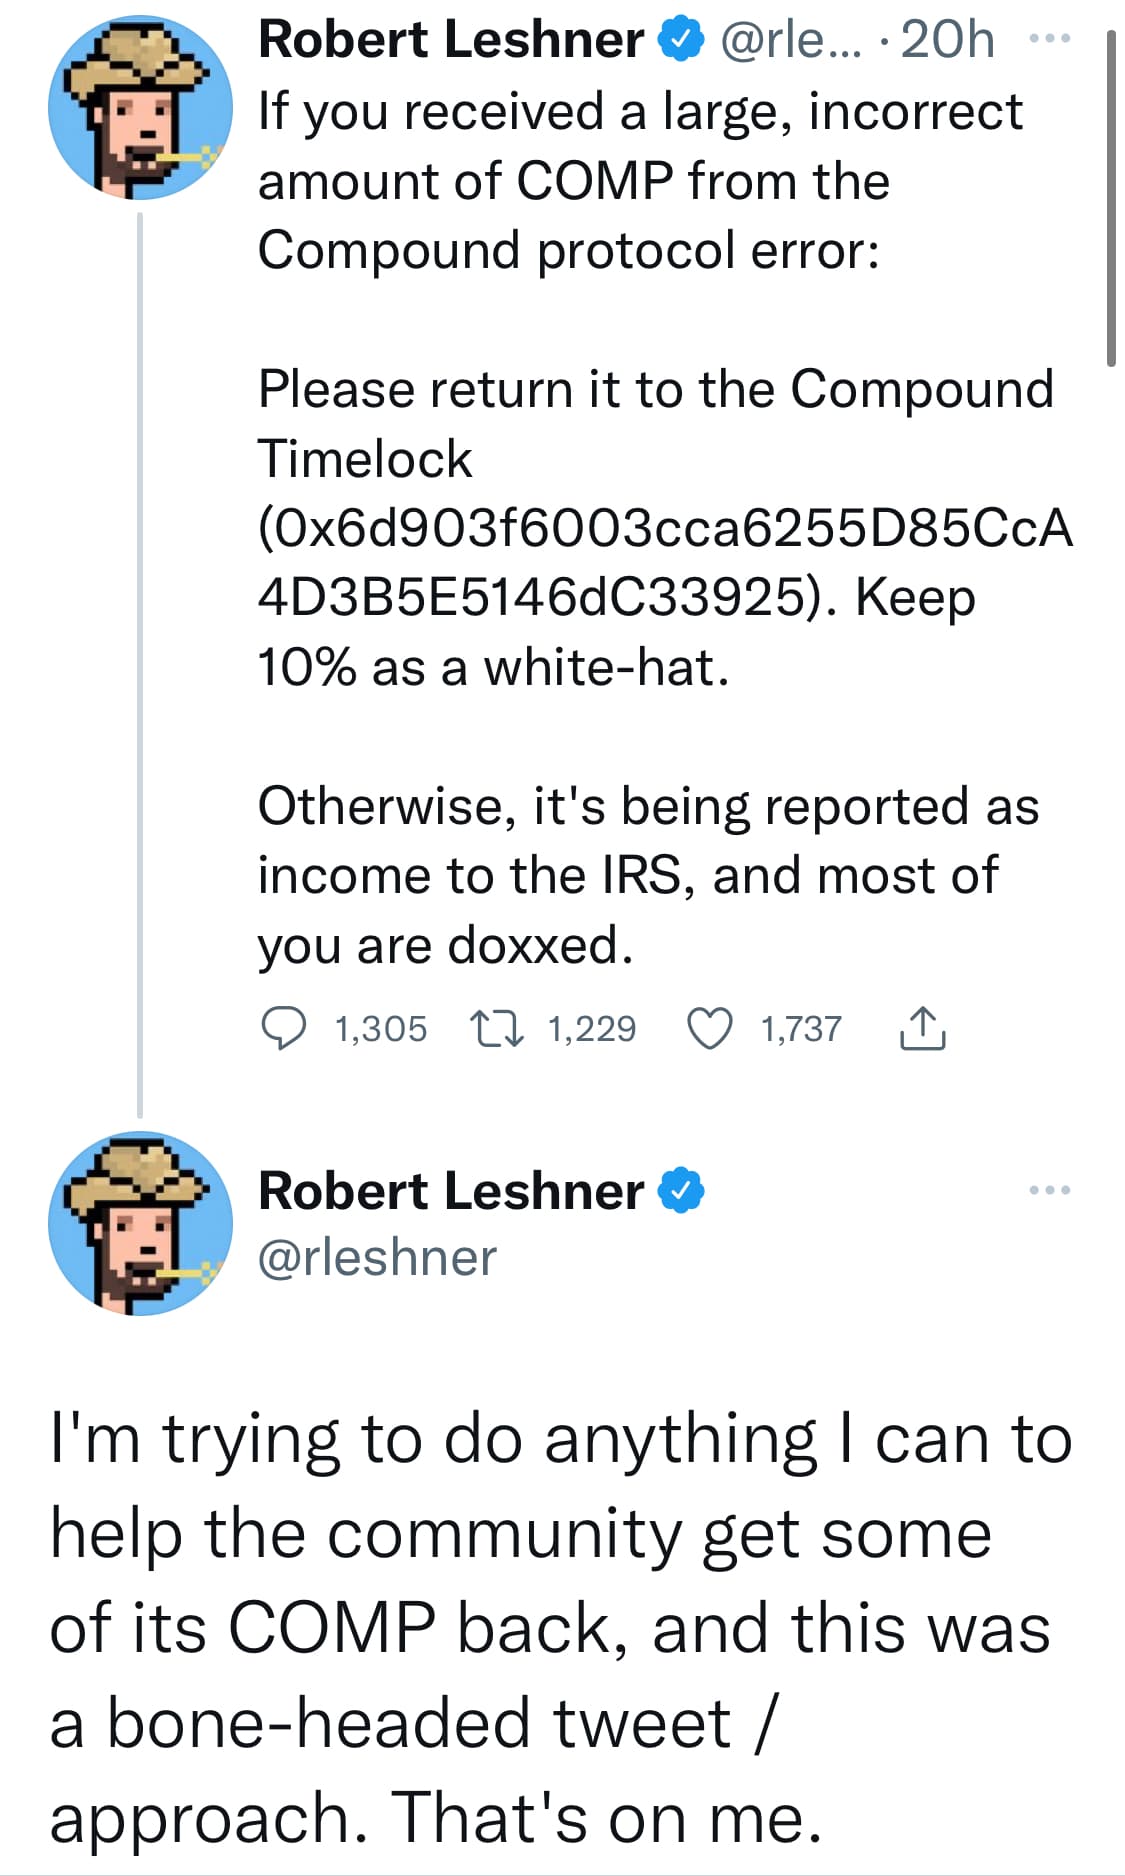Click the verified badge above the @rleshner handle
1125x1876 pixels.
(x=681, y=1190)
